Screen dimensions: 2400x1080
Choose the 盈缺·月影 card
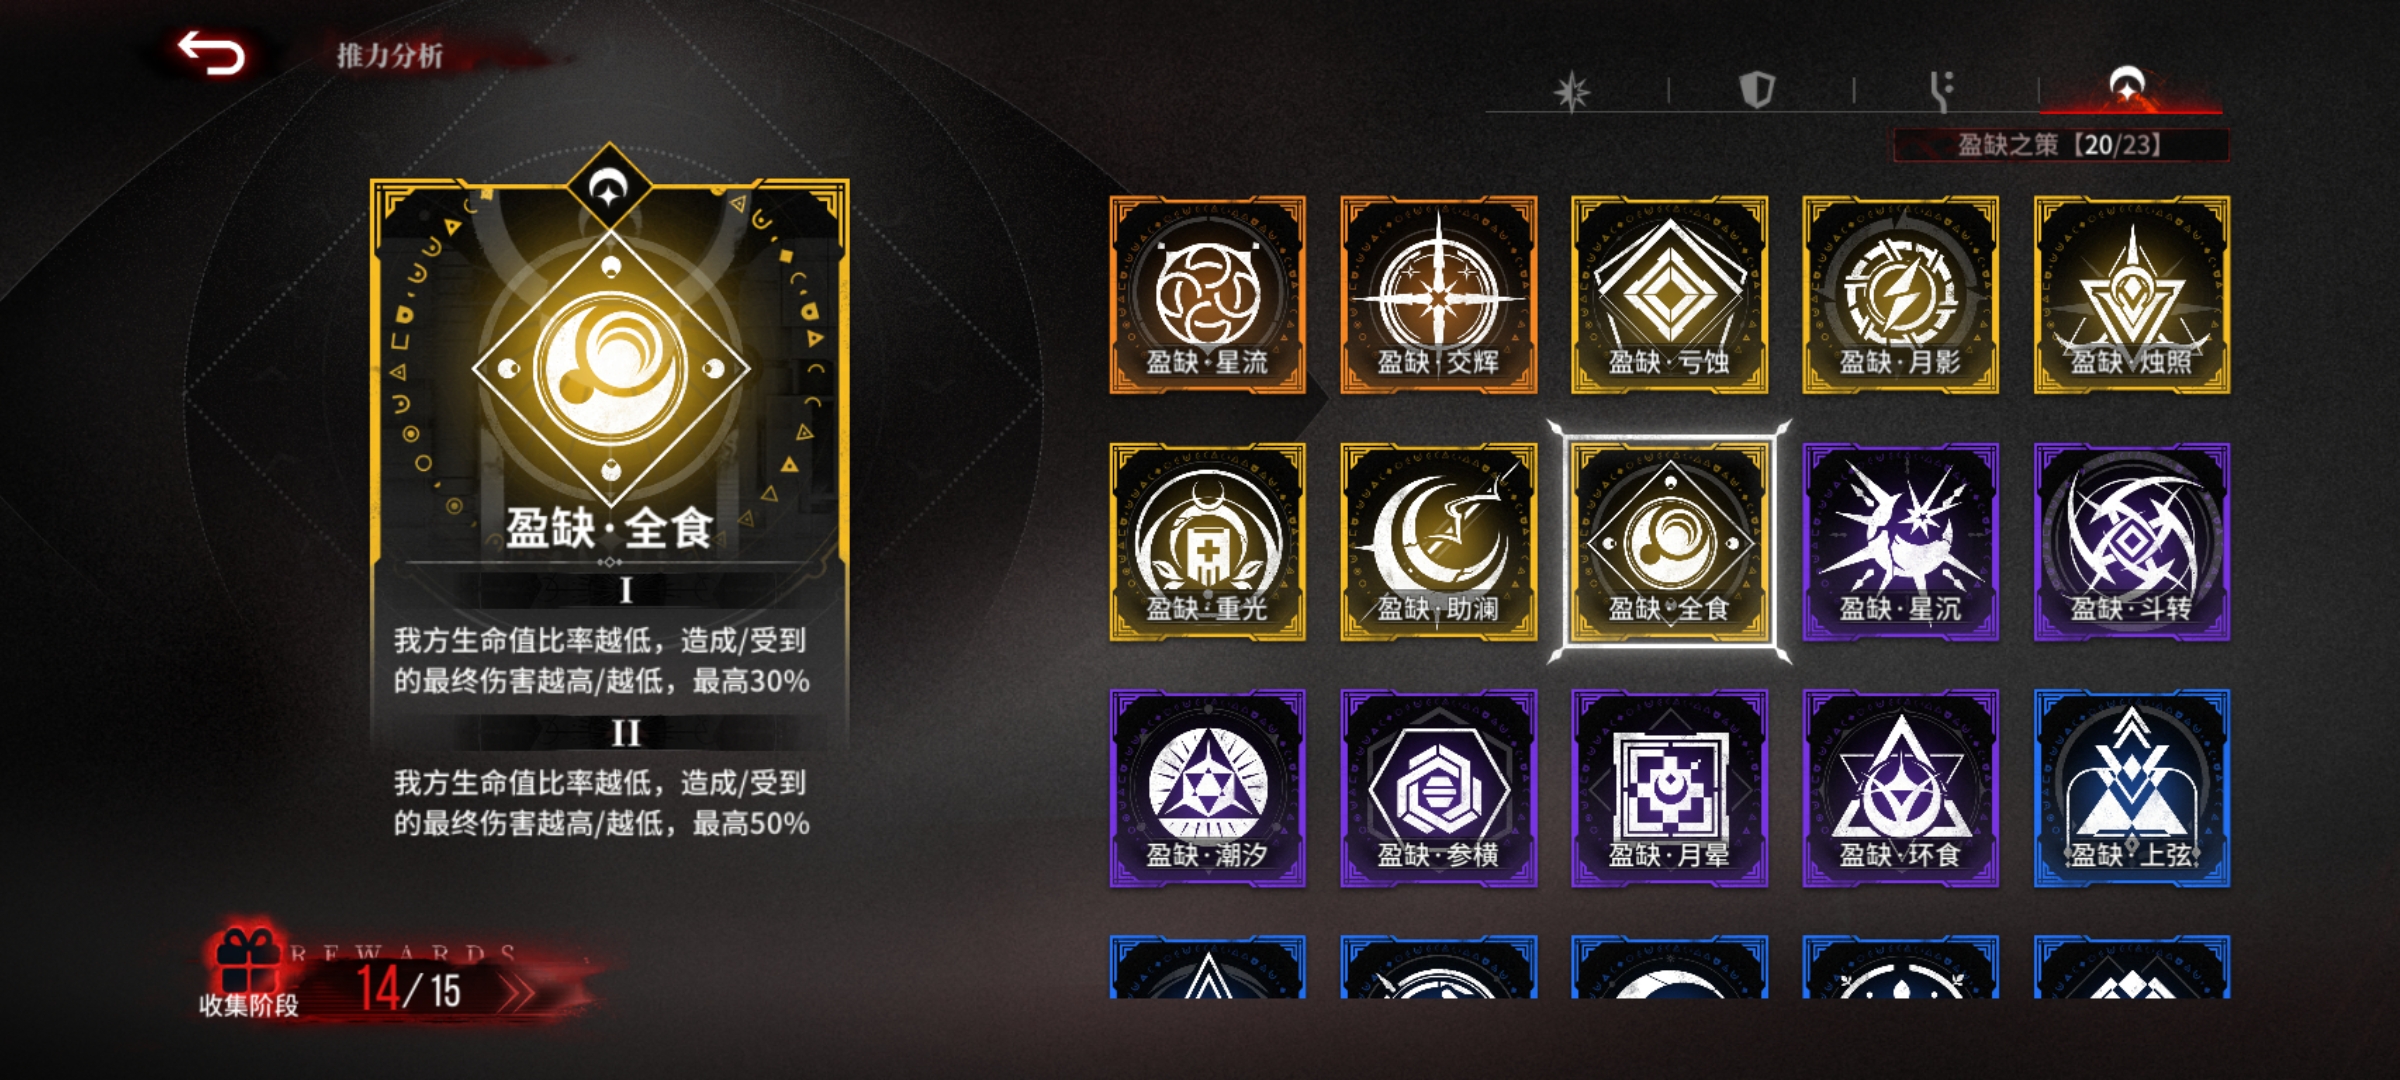(x=1900, y=294)
